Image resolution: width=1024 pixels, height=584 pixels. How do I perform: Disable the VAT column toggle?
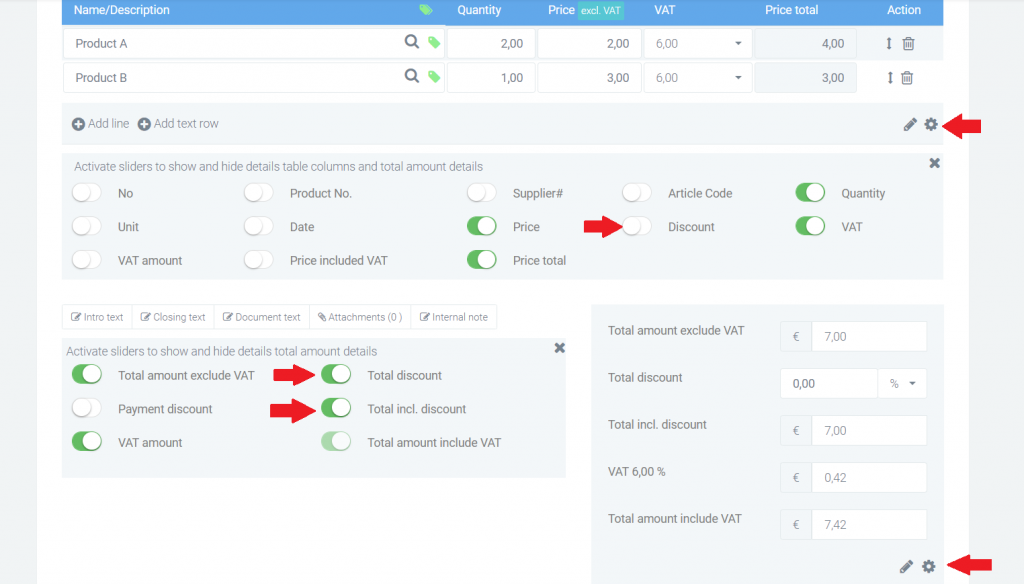[x=810, y=226]
